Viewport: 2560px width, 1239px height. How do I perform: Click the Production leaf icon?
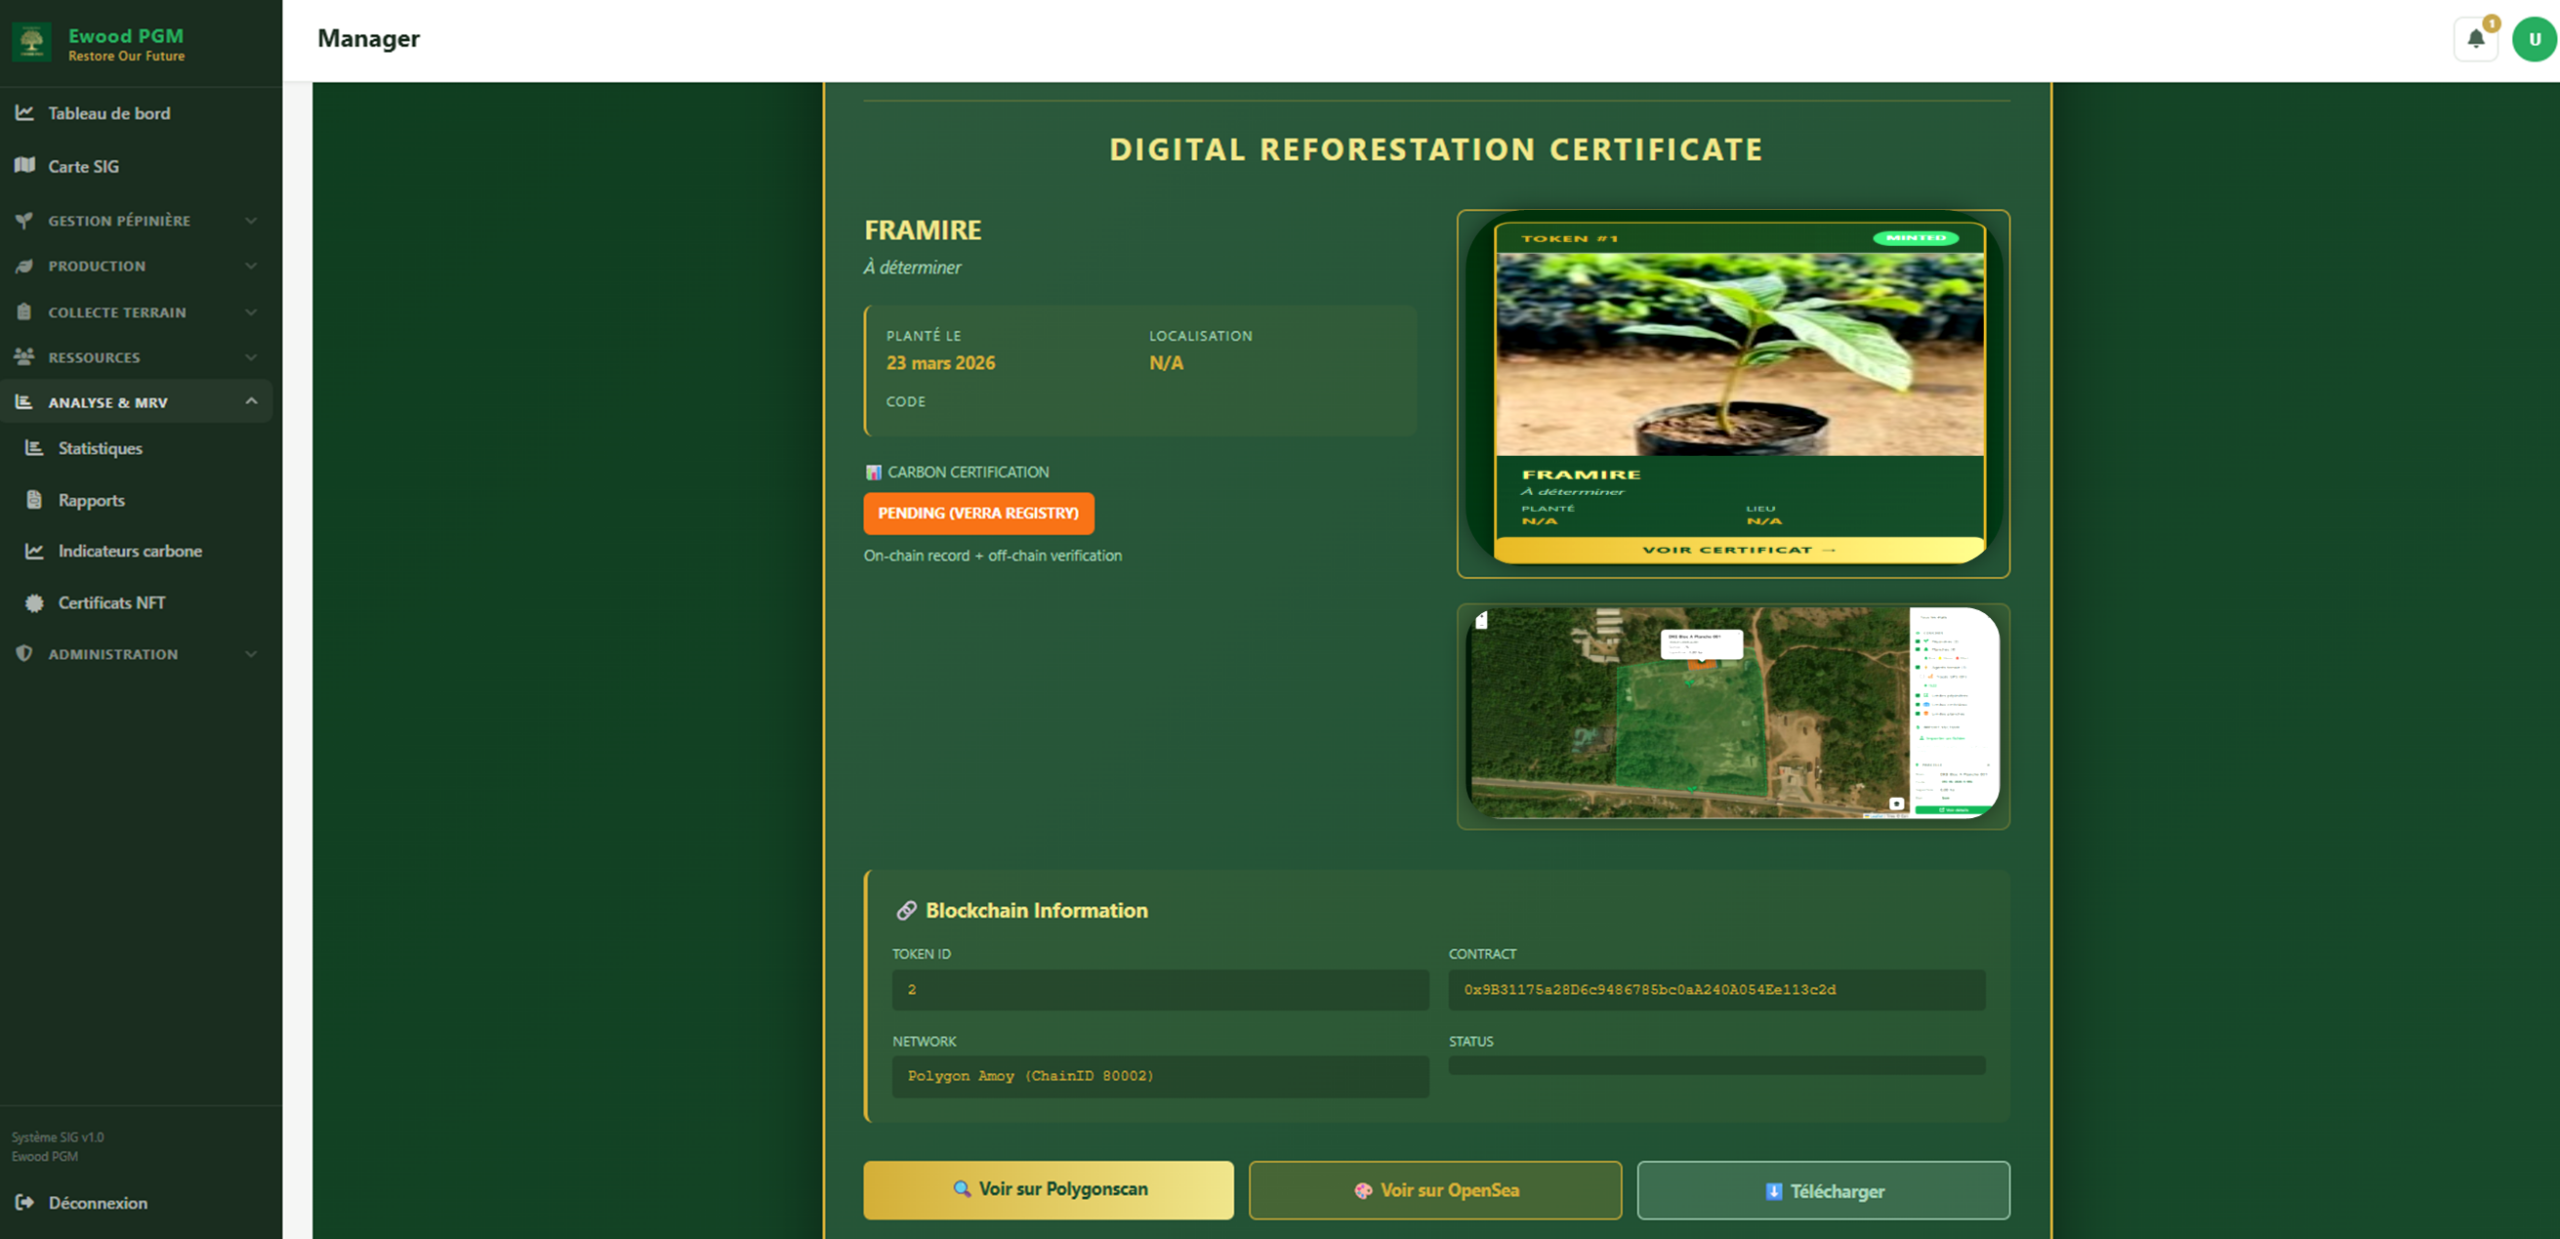coord(25,266)
